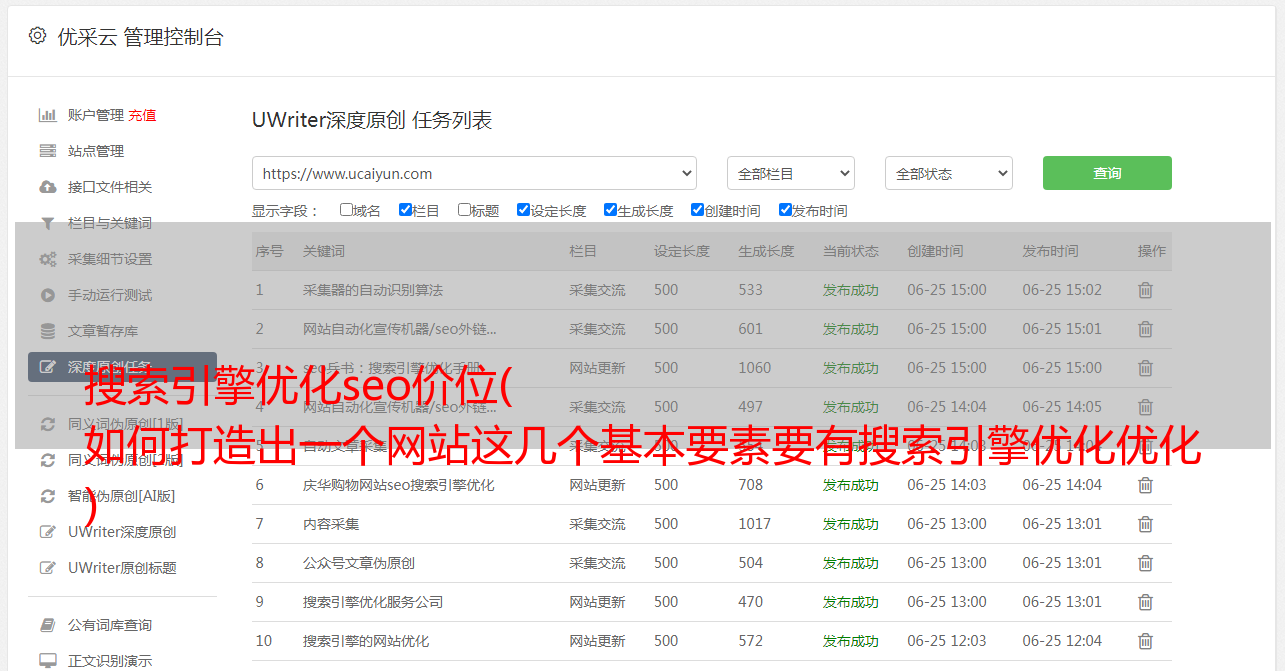
Task: Open the 全部栏目 dropdown
Action: click(790, 173)
